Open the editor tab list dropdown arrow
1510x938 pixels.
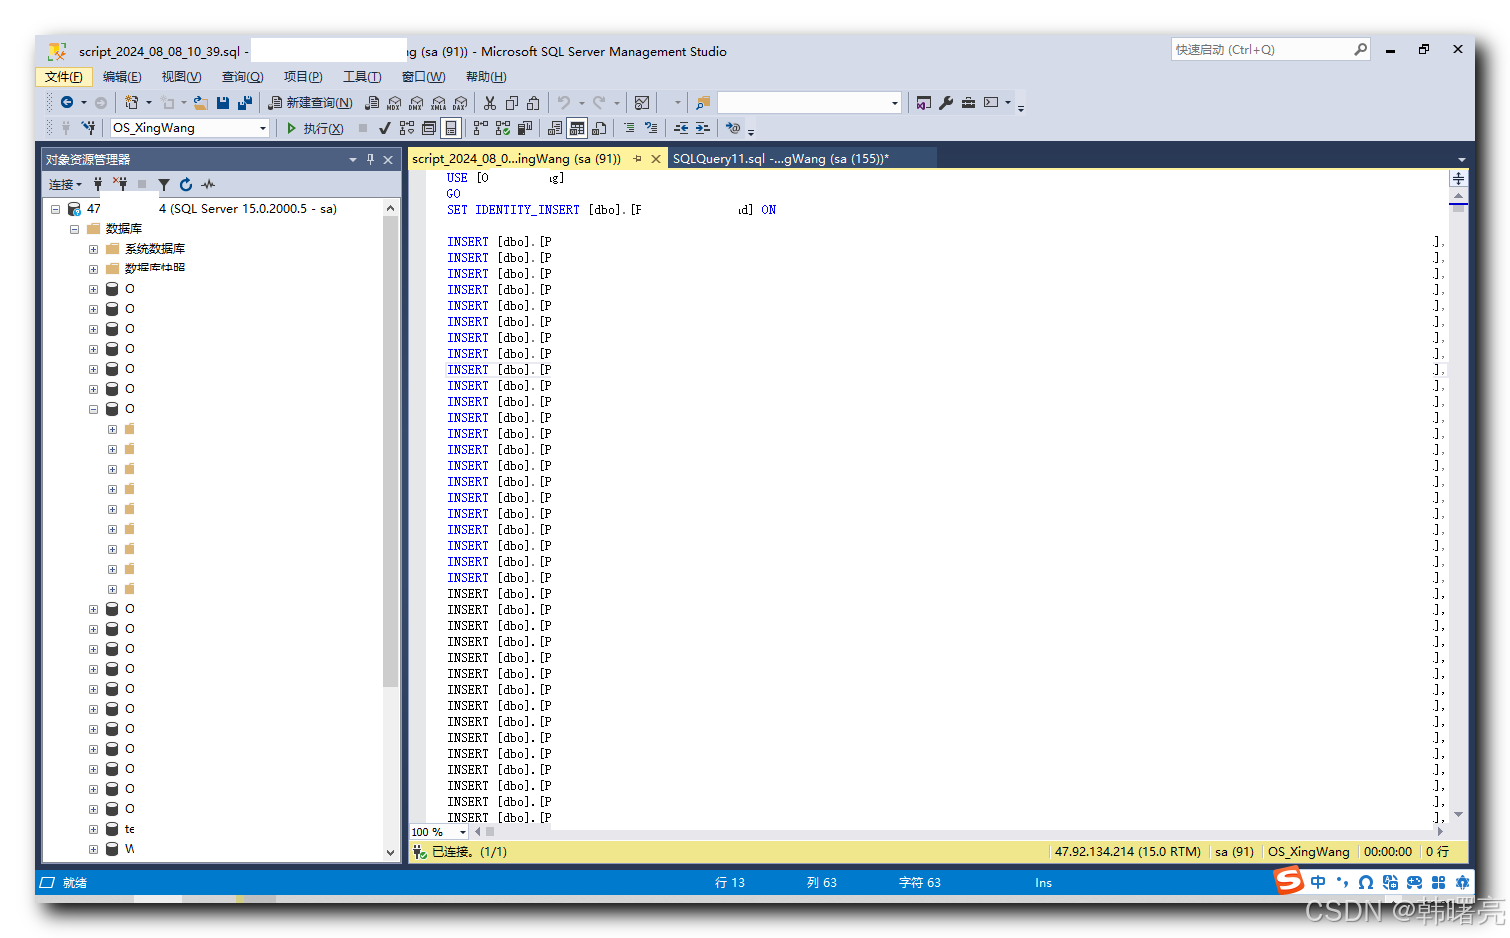coord(1461,160)
